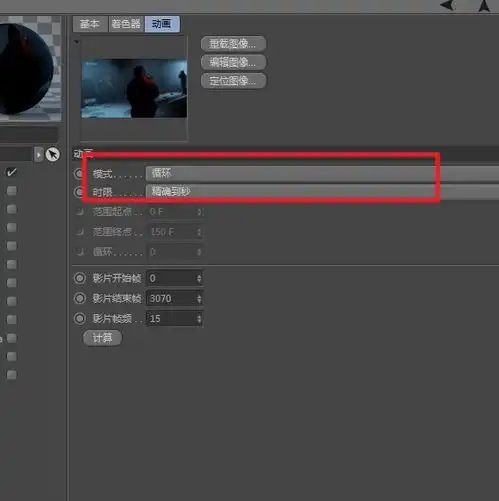Toggle the keyframe dot next to 影片开始帧
The height and width of the screenshot is (501, 499).
point(80,278)
